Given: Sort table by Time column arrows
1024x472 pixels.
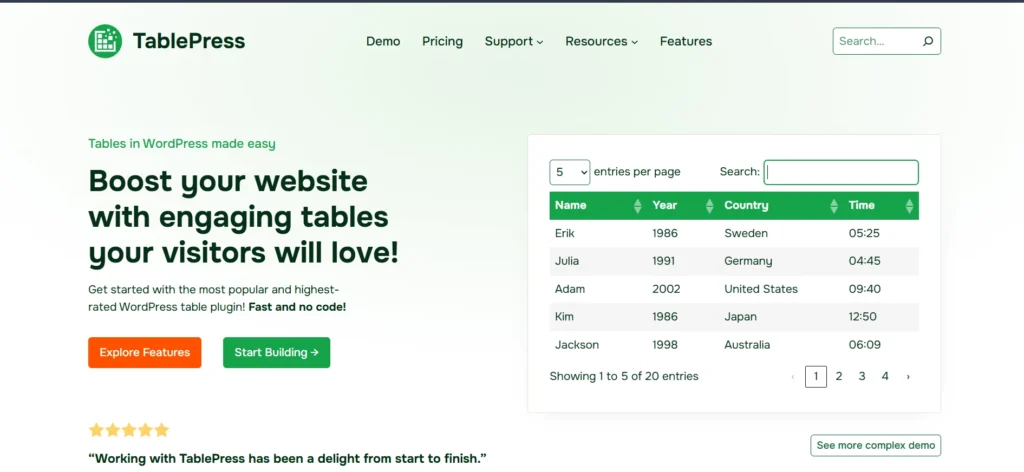Looking at the screenshot, I should (x=909, y=206).
